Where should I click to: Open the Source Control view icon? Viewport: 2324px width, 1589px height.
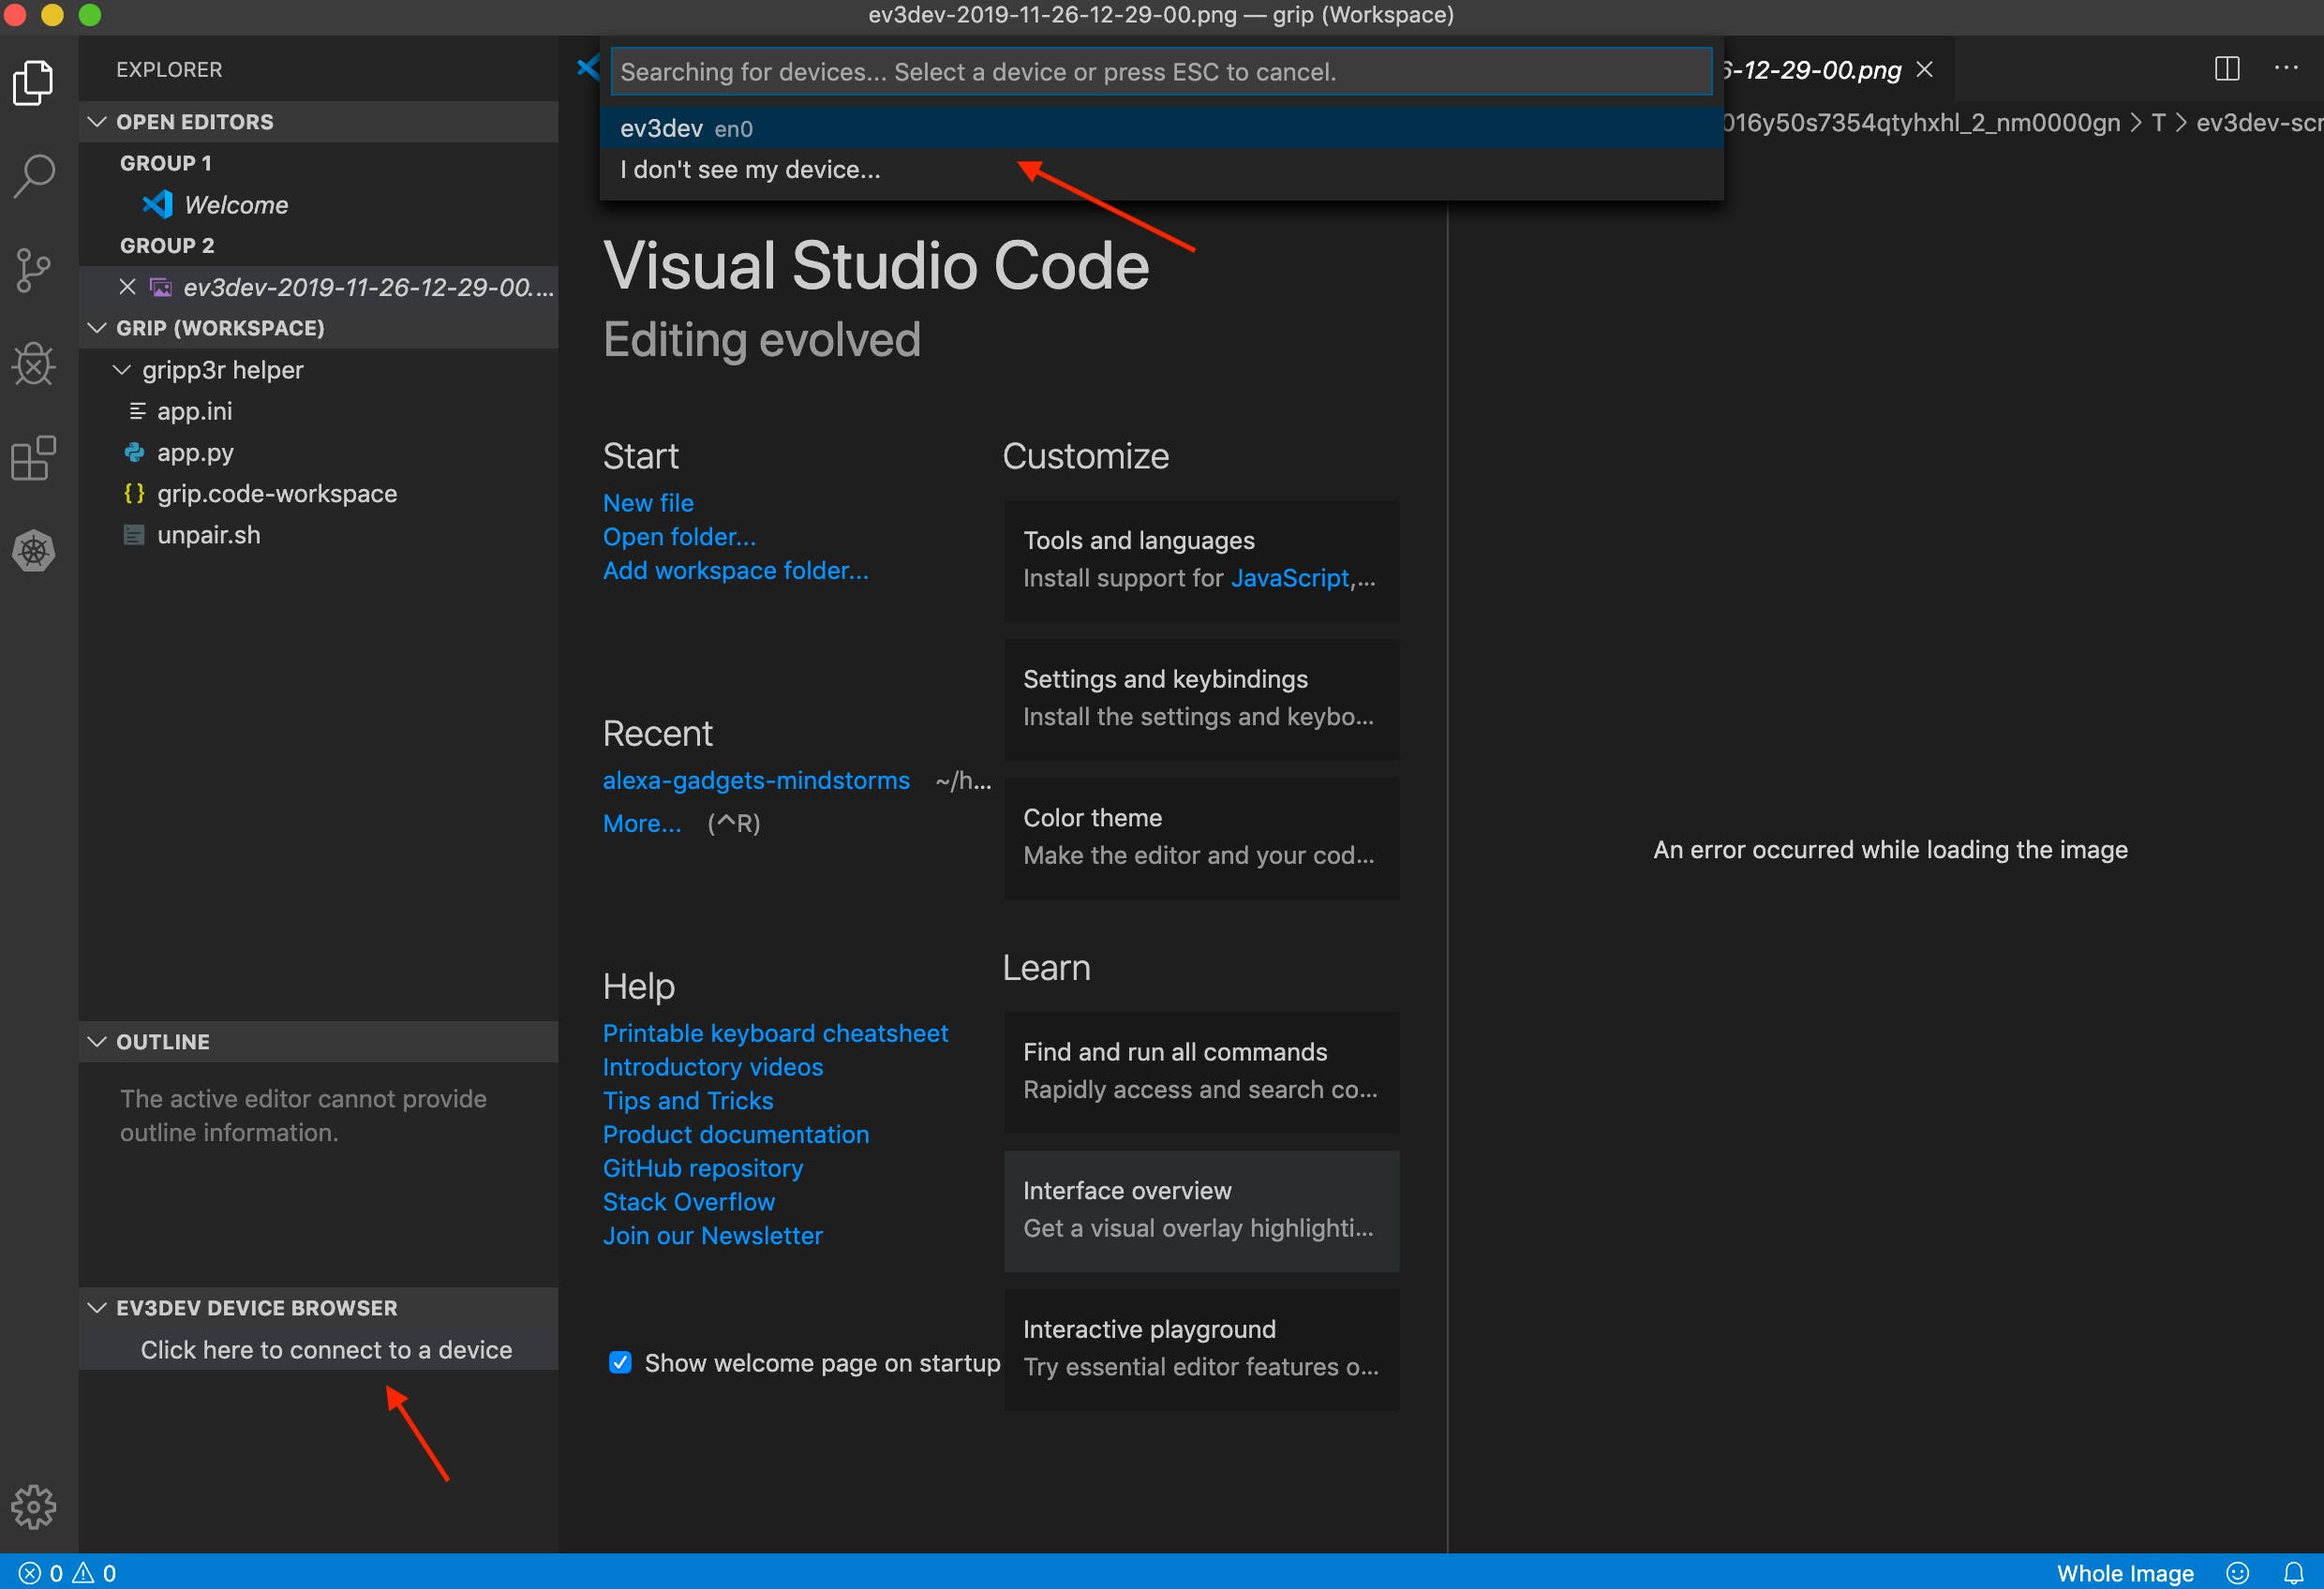tap(34, 270)
